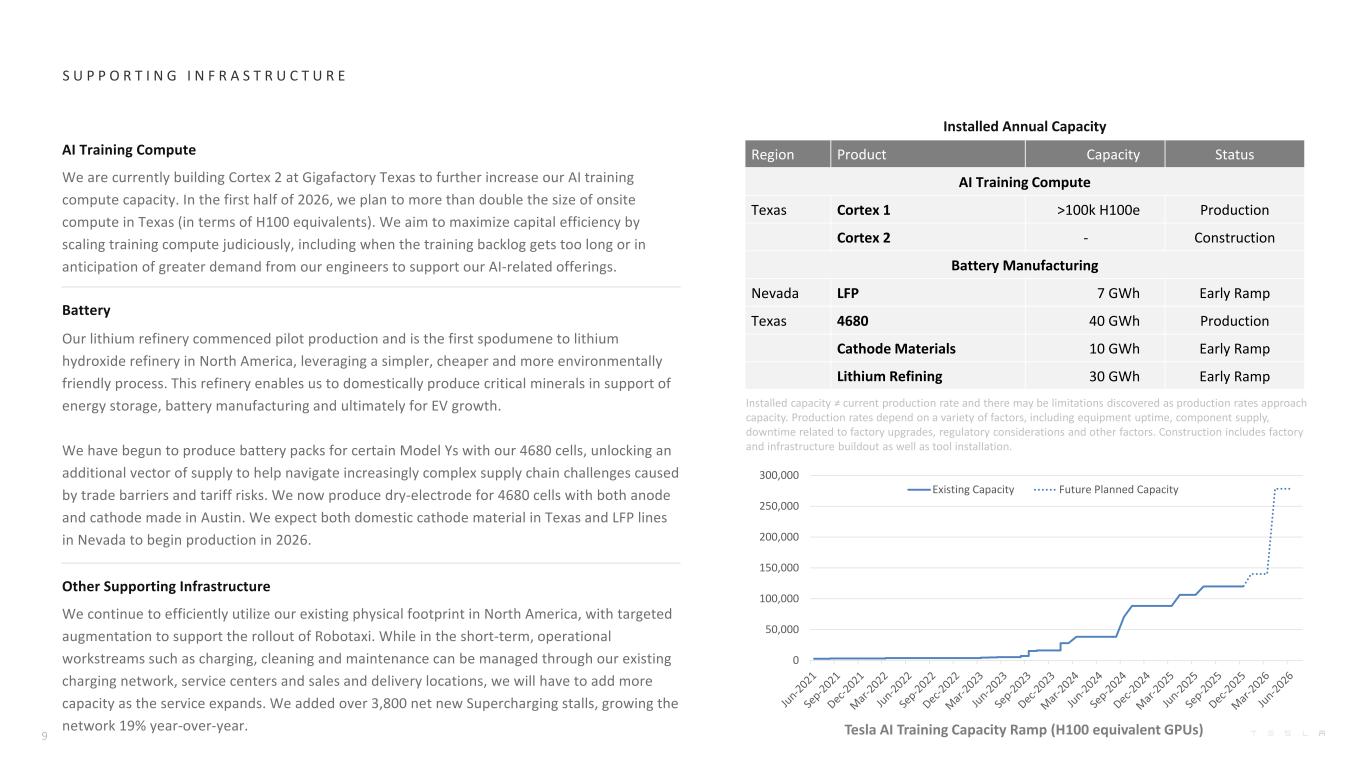This screenshot has height=768, width=1365.
Task: Select the Cortex 2 table cell
Action: pyautogui.click(x=863, y=238)
